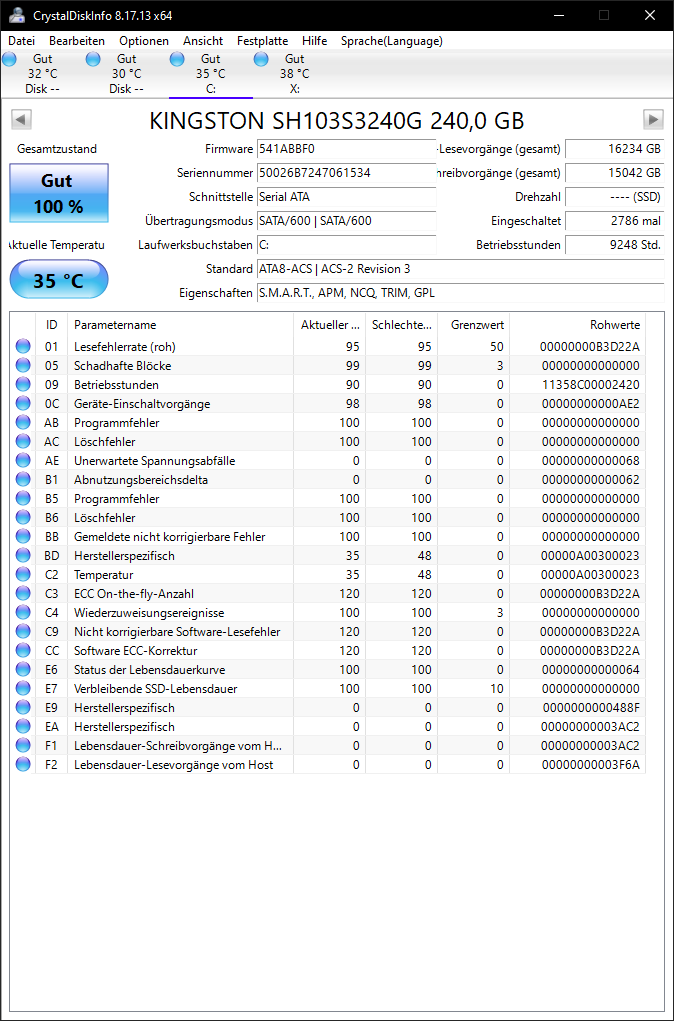Click the Firmware field 541ABBF0
The height and width of the screenshot is (1021, 674).
point(346,149)
